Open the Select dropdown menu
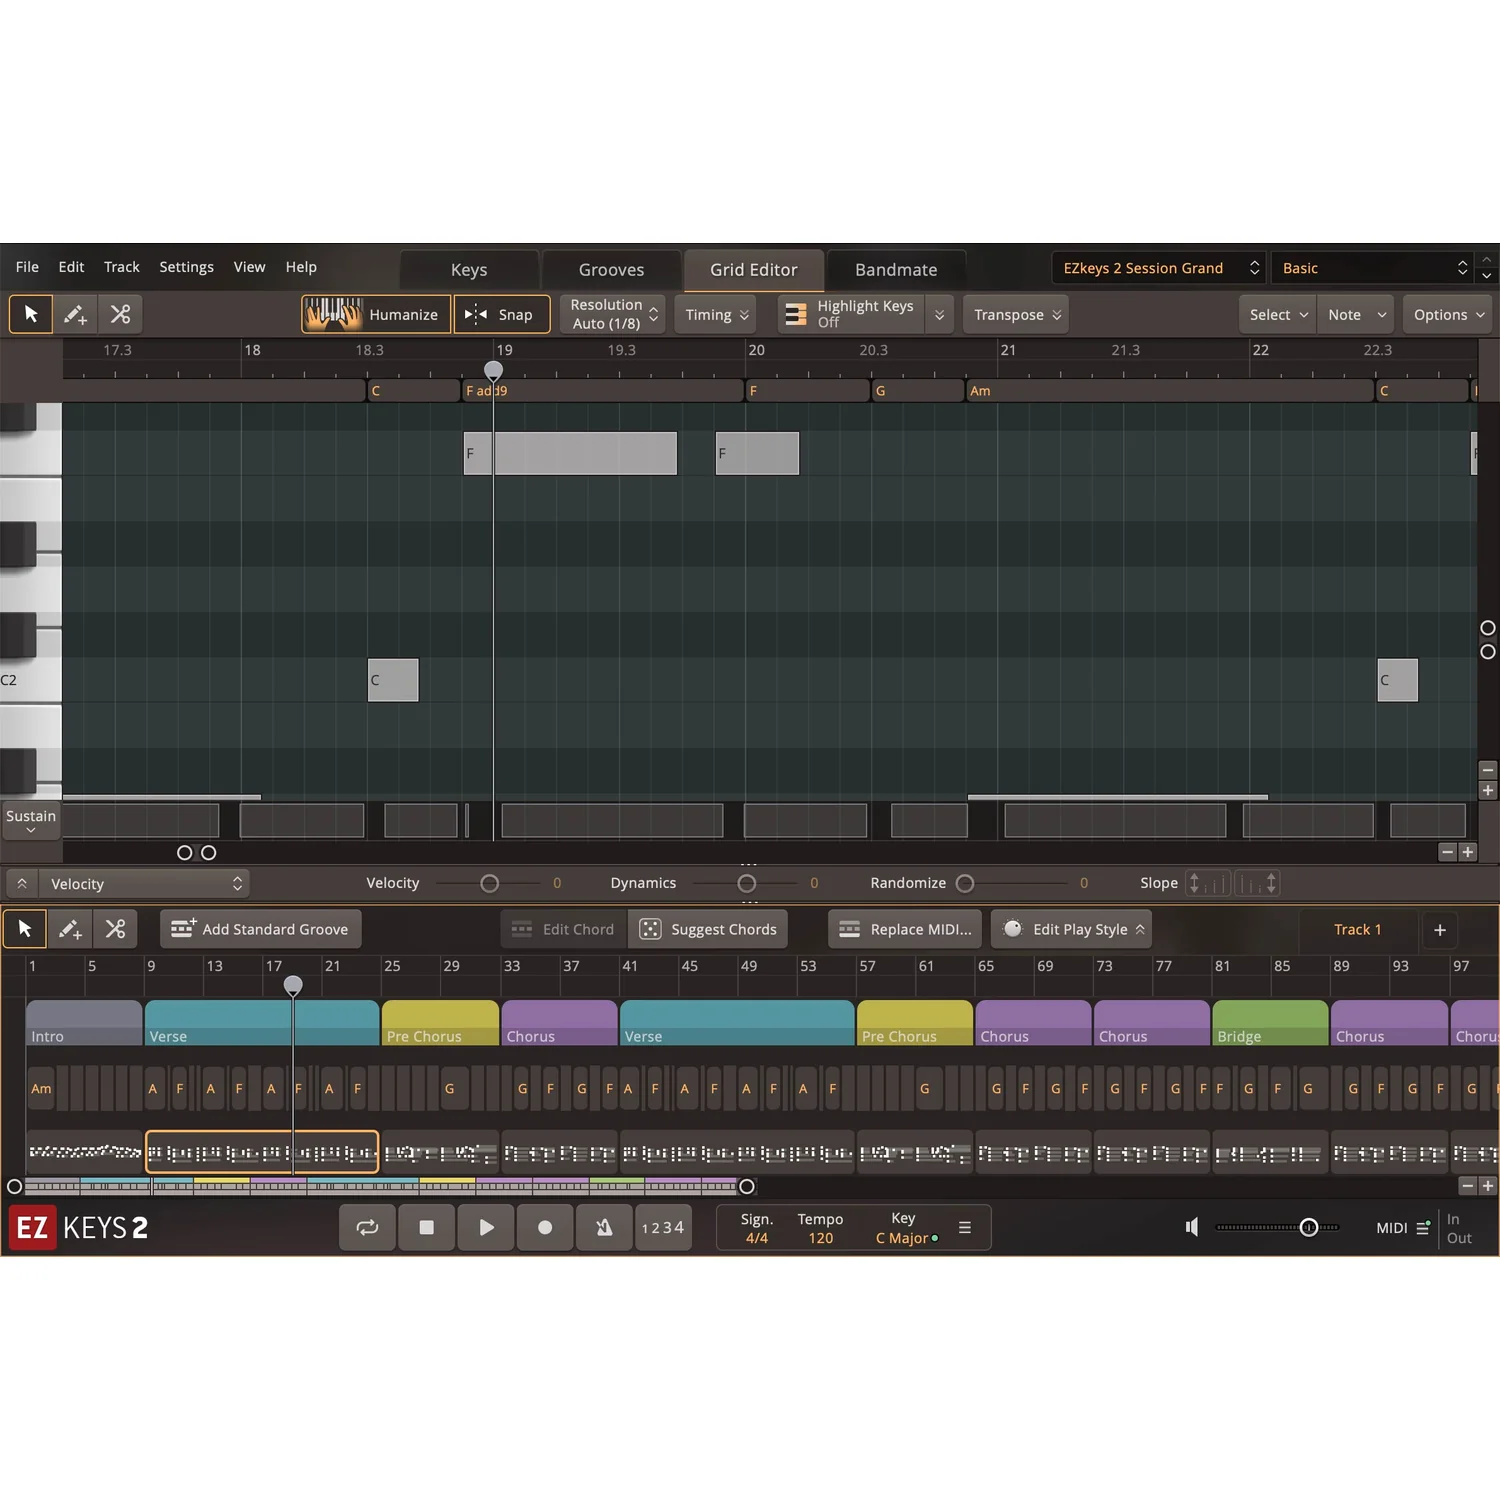This screenshot has width=1500, height=1500. click(1278, 314)
